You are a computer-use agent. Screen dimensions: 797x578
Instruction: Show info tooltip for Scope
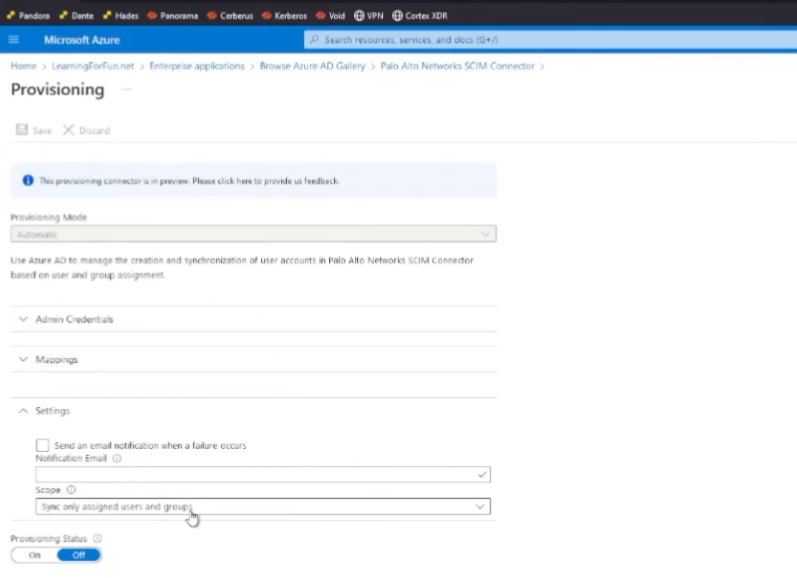point(71,490)
